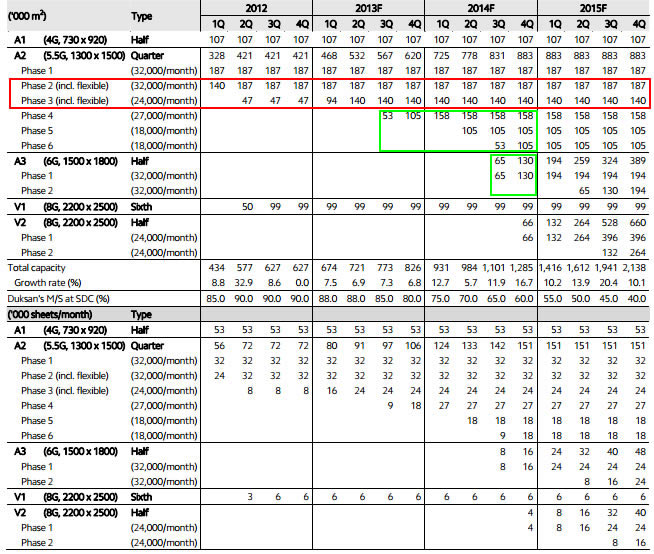Click total capacity value 773
Screen dimensions: 654x554
click(x=385, y=268)
